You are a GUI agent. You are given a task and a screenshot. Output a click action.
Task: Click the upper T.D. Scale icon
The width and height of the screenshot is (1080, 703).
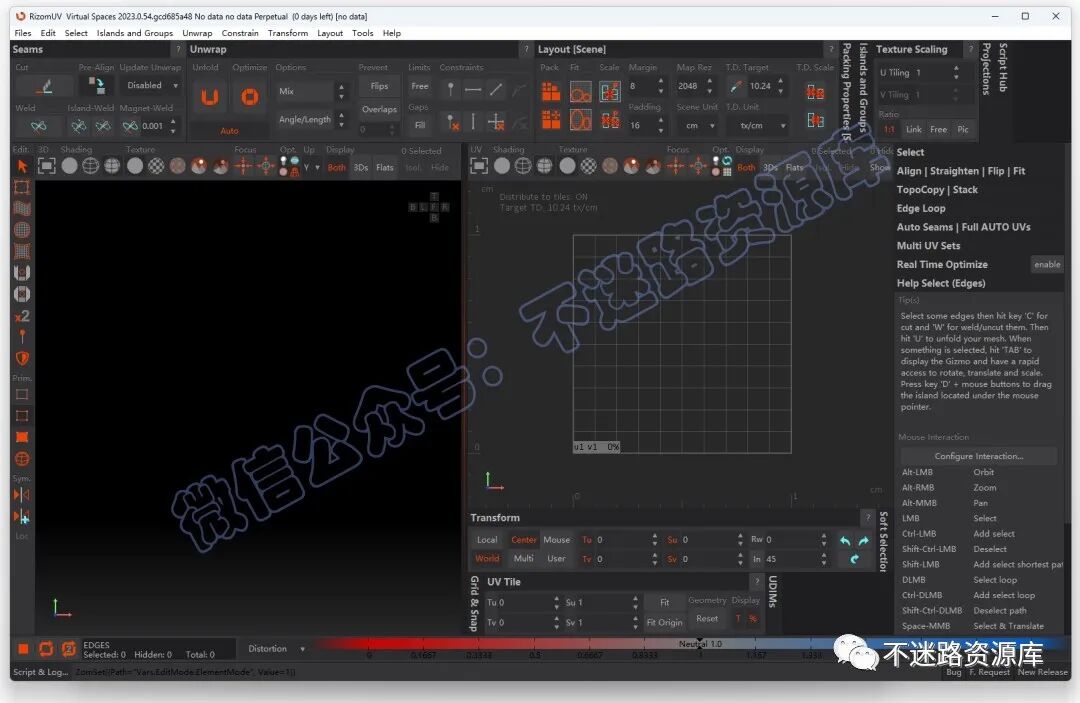coord(816,92)
